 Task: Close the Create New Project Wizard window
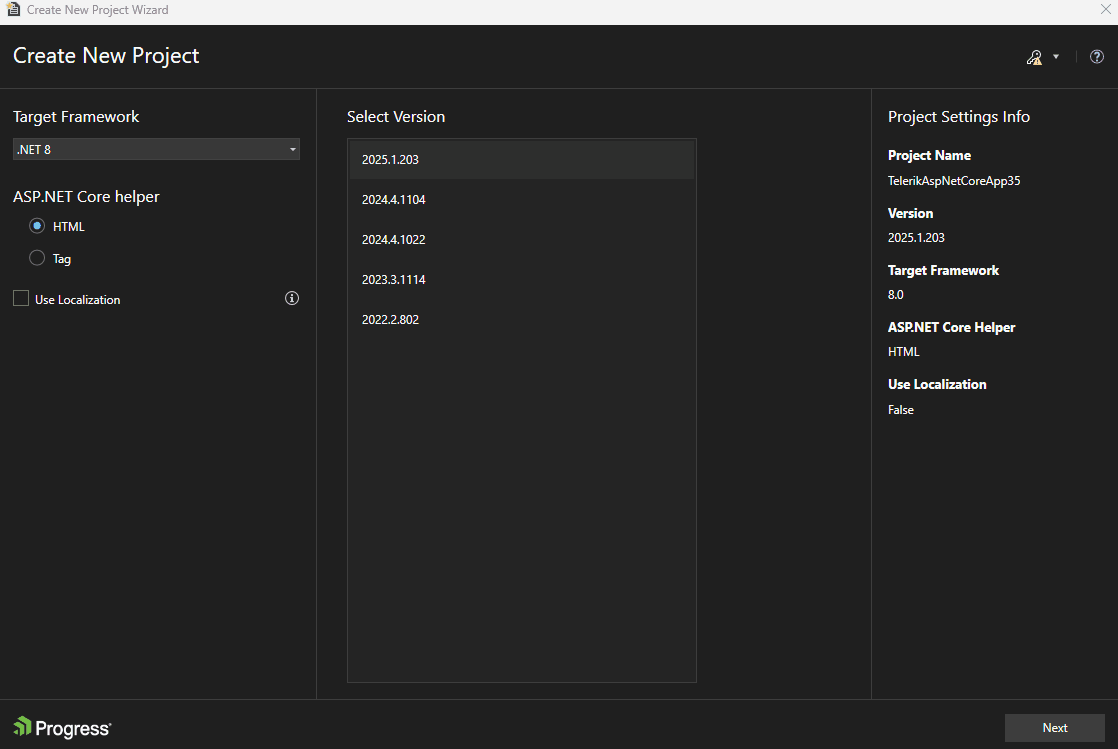(x=1105, y=9)
